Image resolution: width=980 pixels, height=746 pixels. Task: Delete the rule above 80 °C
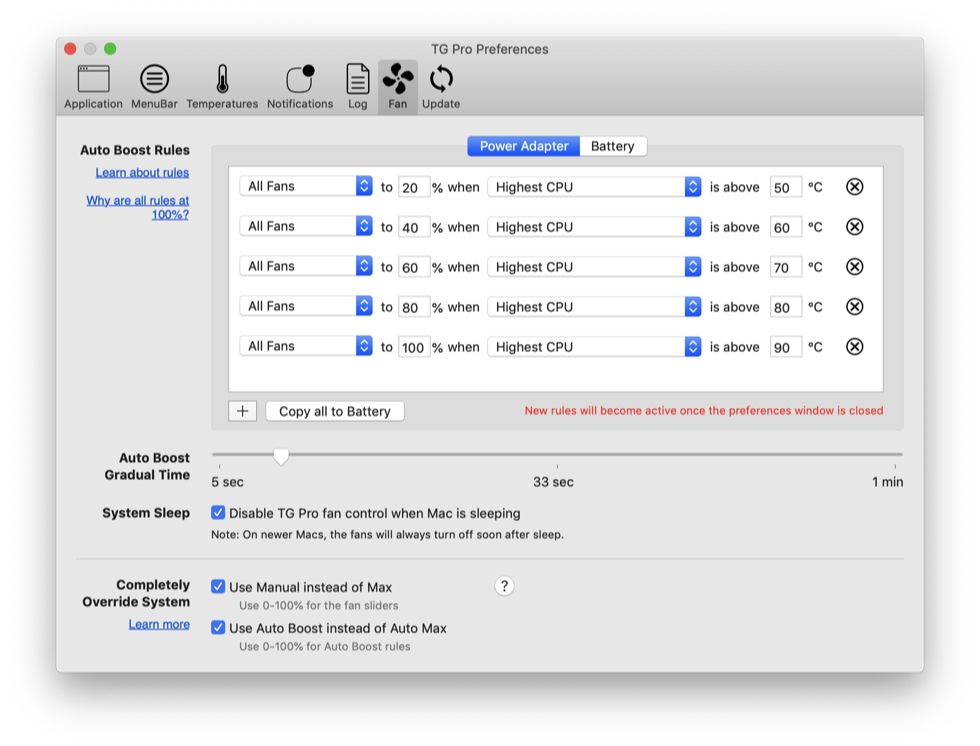point(854,307)
